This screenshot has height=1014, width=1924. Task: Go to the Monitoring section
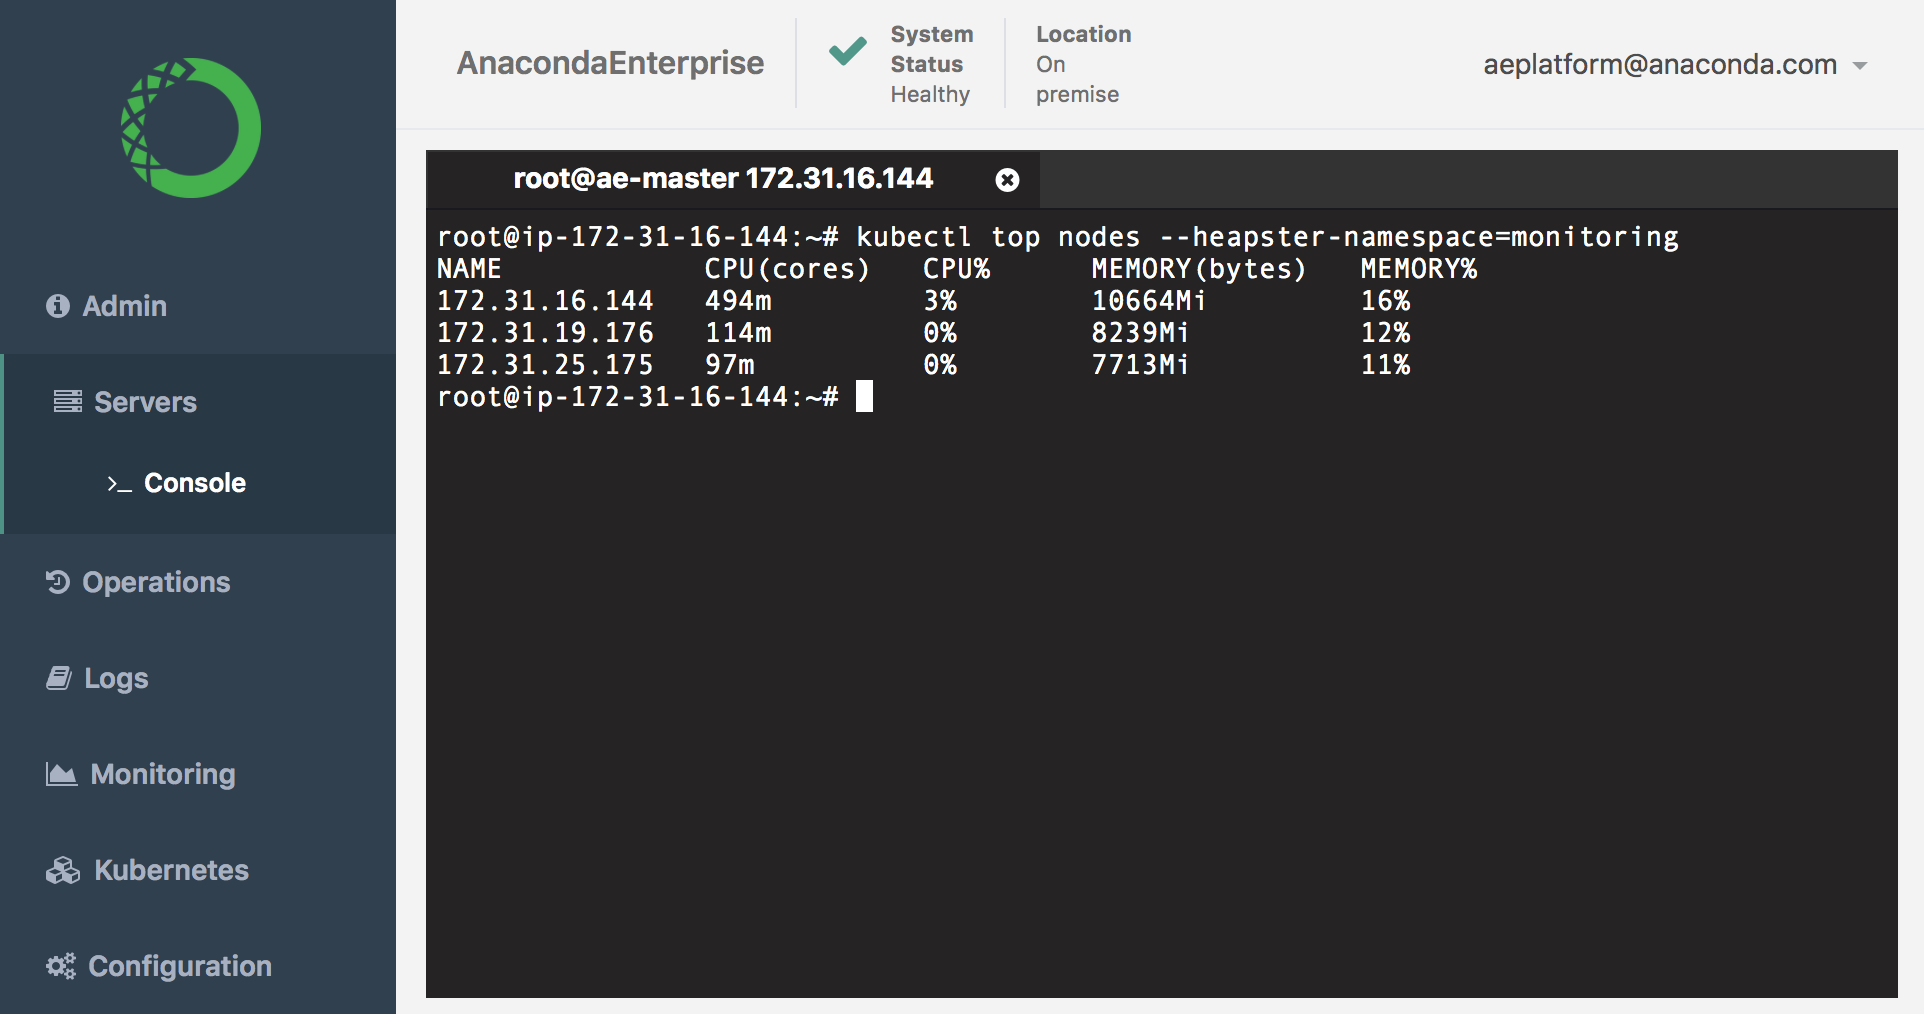[163, 774]
